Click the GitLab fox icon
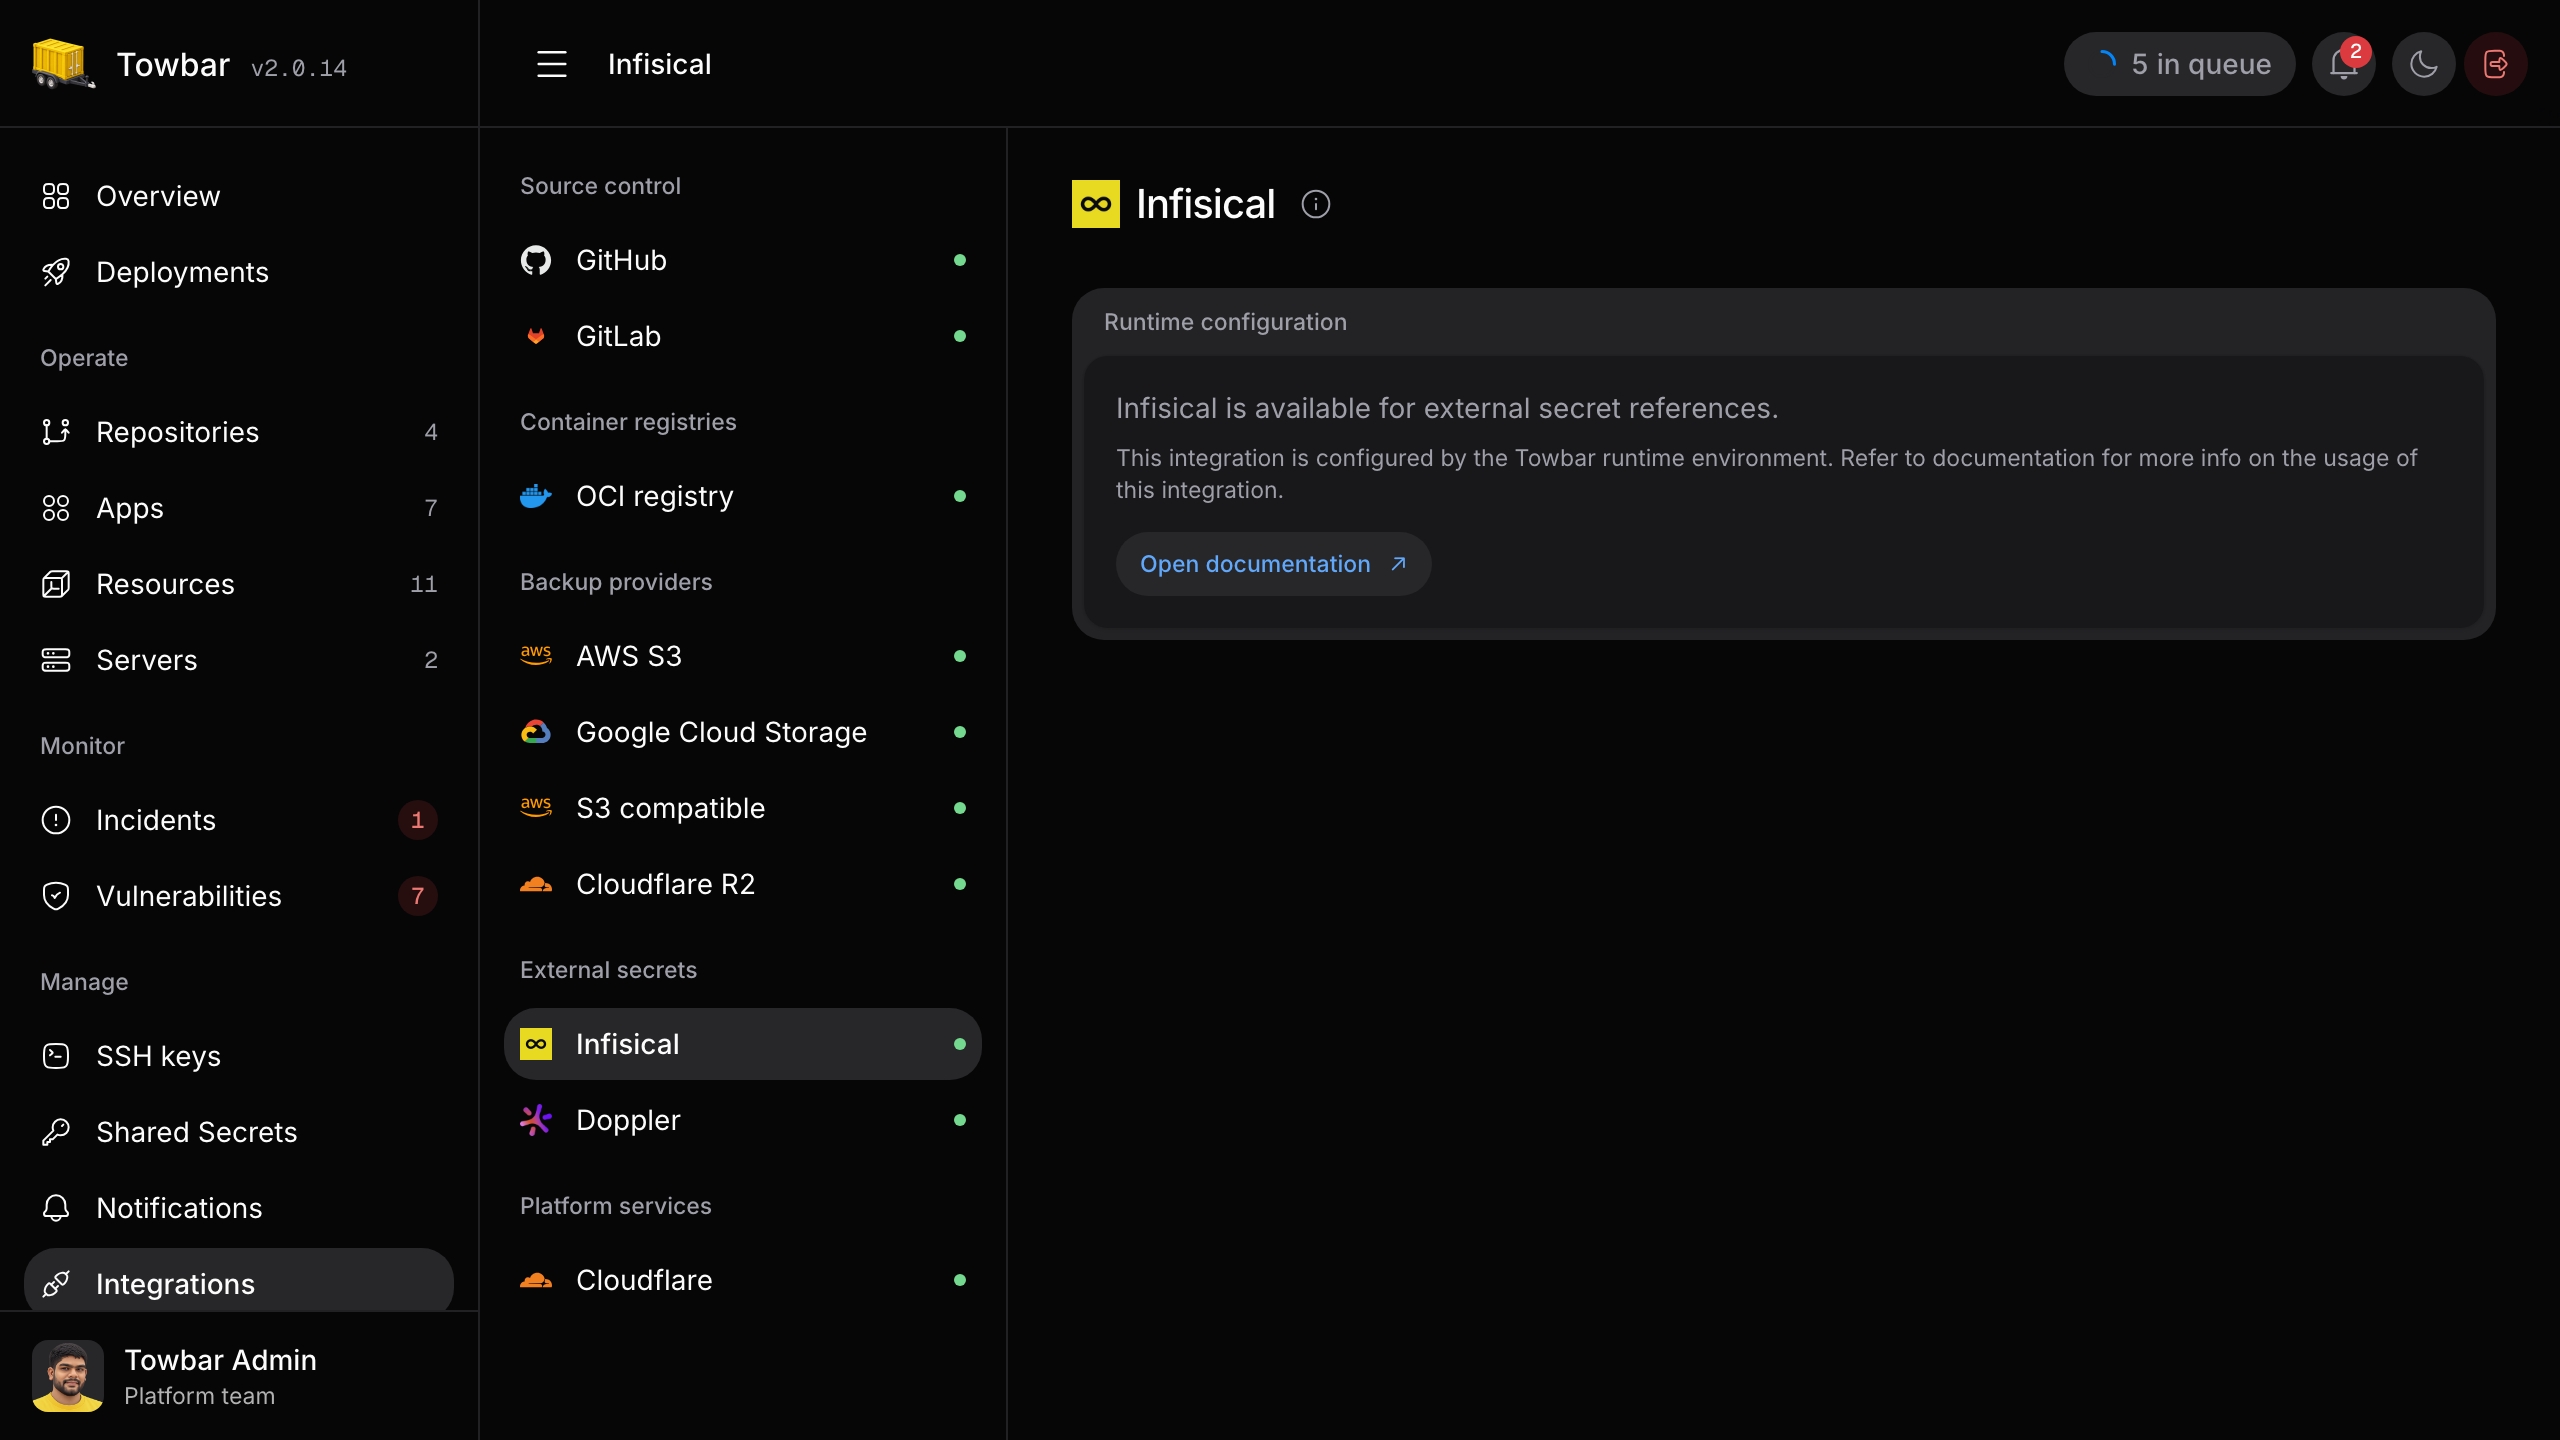This screenshot has height=1440, width=2560. click(536, 336)
